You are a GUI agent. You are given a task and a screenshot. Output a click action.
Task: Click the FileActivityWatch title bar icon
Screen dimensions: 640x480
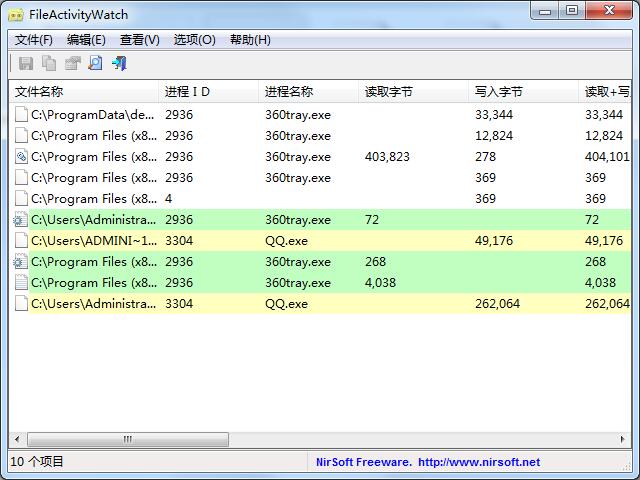pos(17,15)
